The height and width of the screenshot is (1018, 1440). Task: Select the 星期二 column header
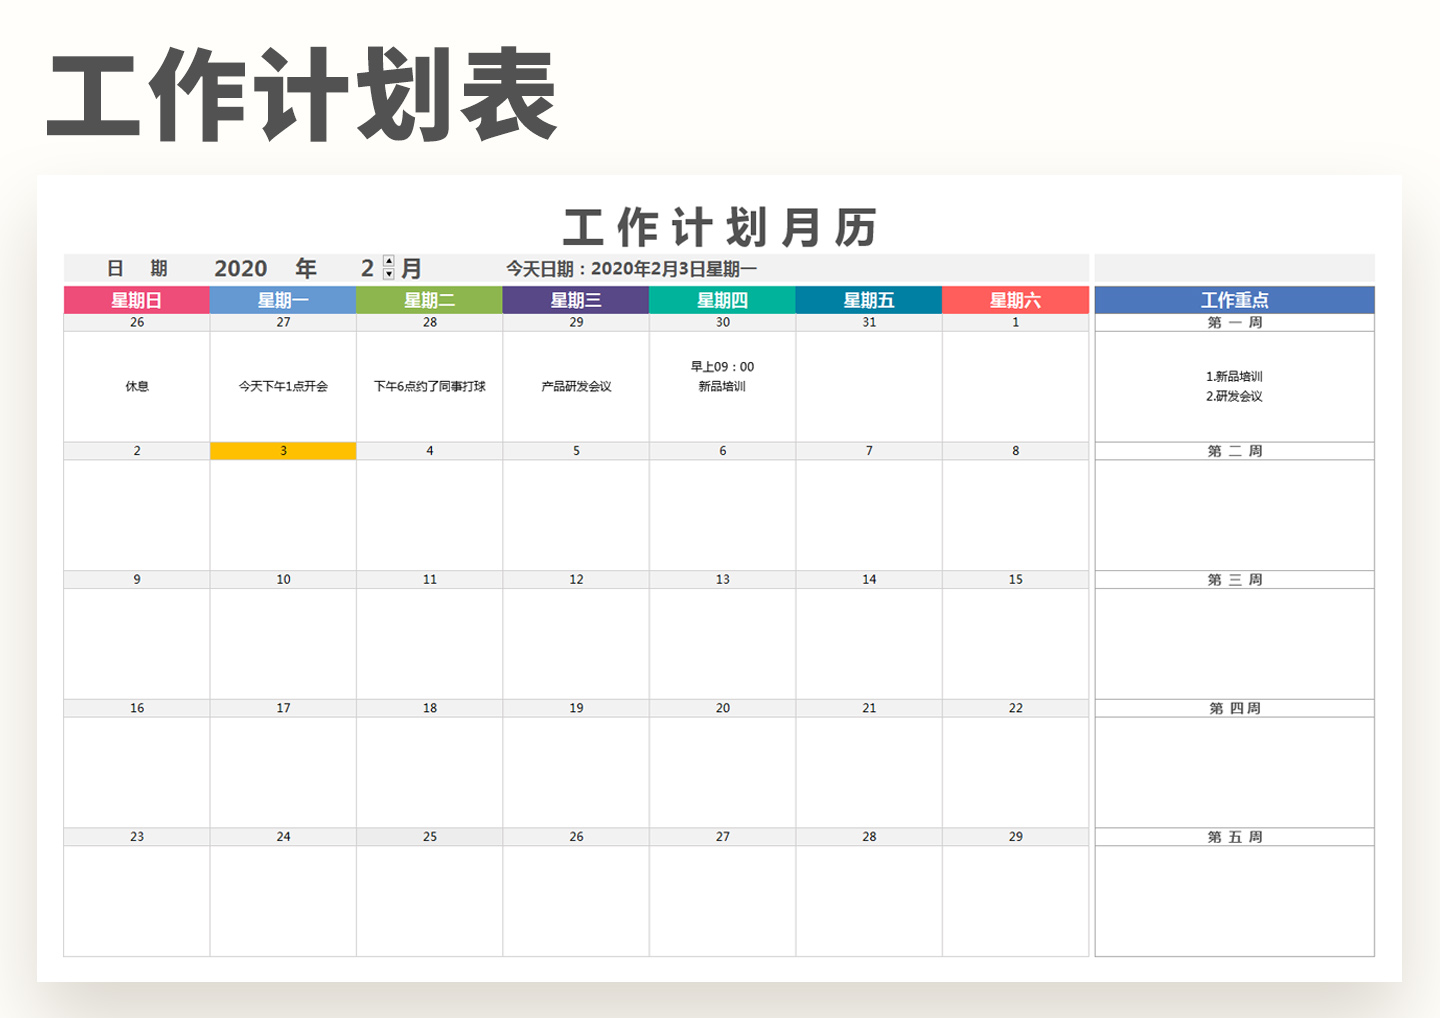coord(429,299)
